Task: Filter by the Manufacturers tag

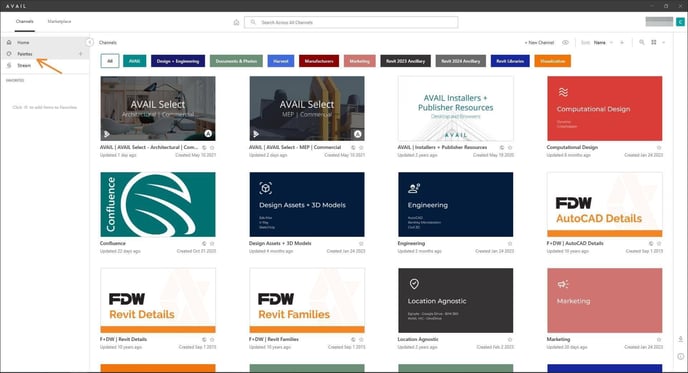Action: [x=319, y=61]
